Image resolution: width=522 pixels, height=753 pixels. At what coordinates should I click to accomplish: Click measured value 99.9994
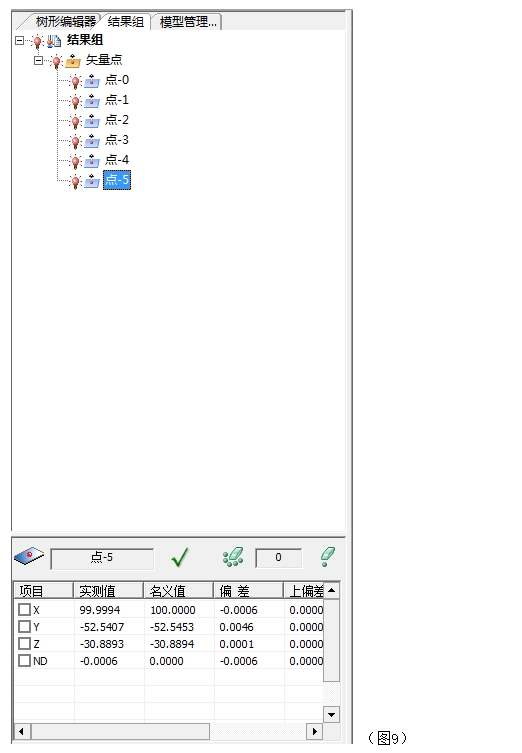tap(100, 610)
